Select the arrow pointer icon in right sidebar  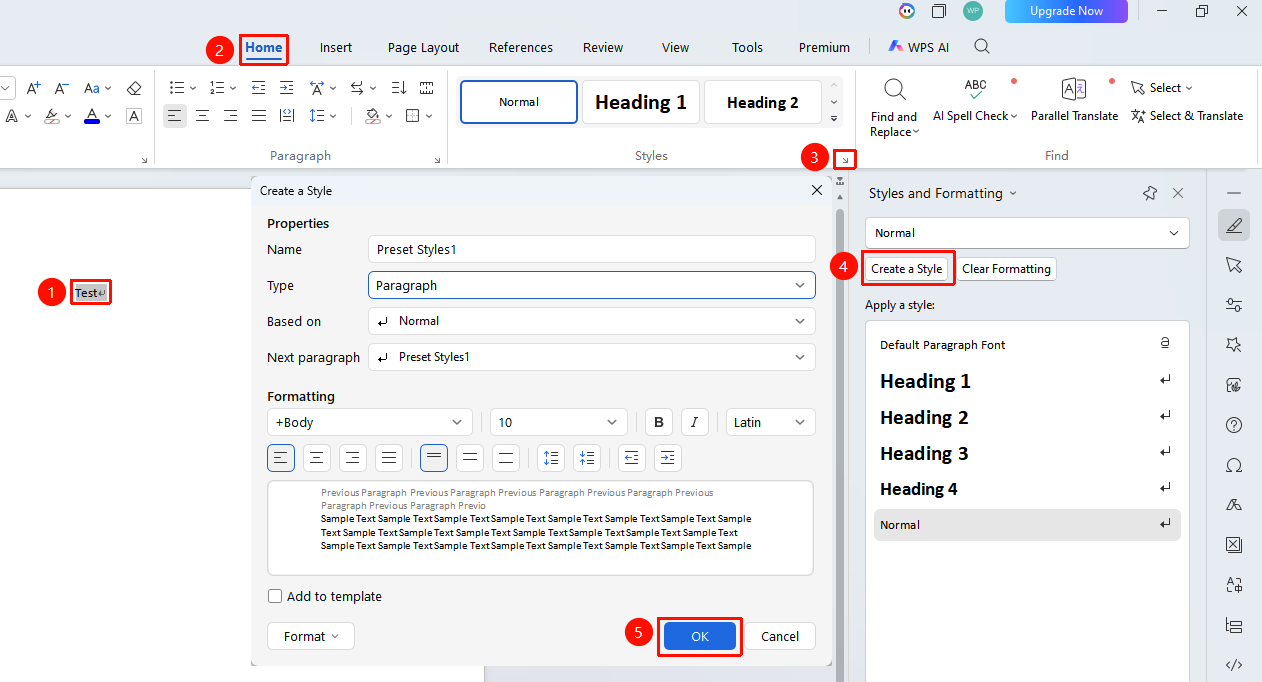1234,265
